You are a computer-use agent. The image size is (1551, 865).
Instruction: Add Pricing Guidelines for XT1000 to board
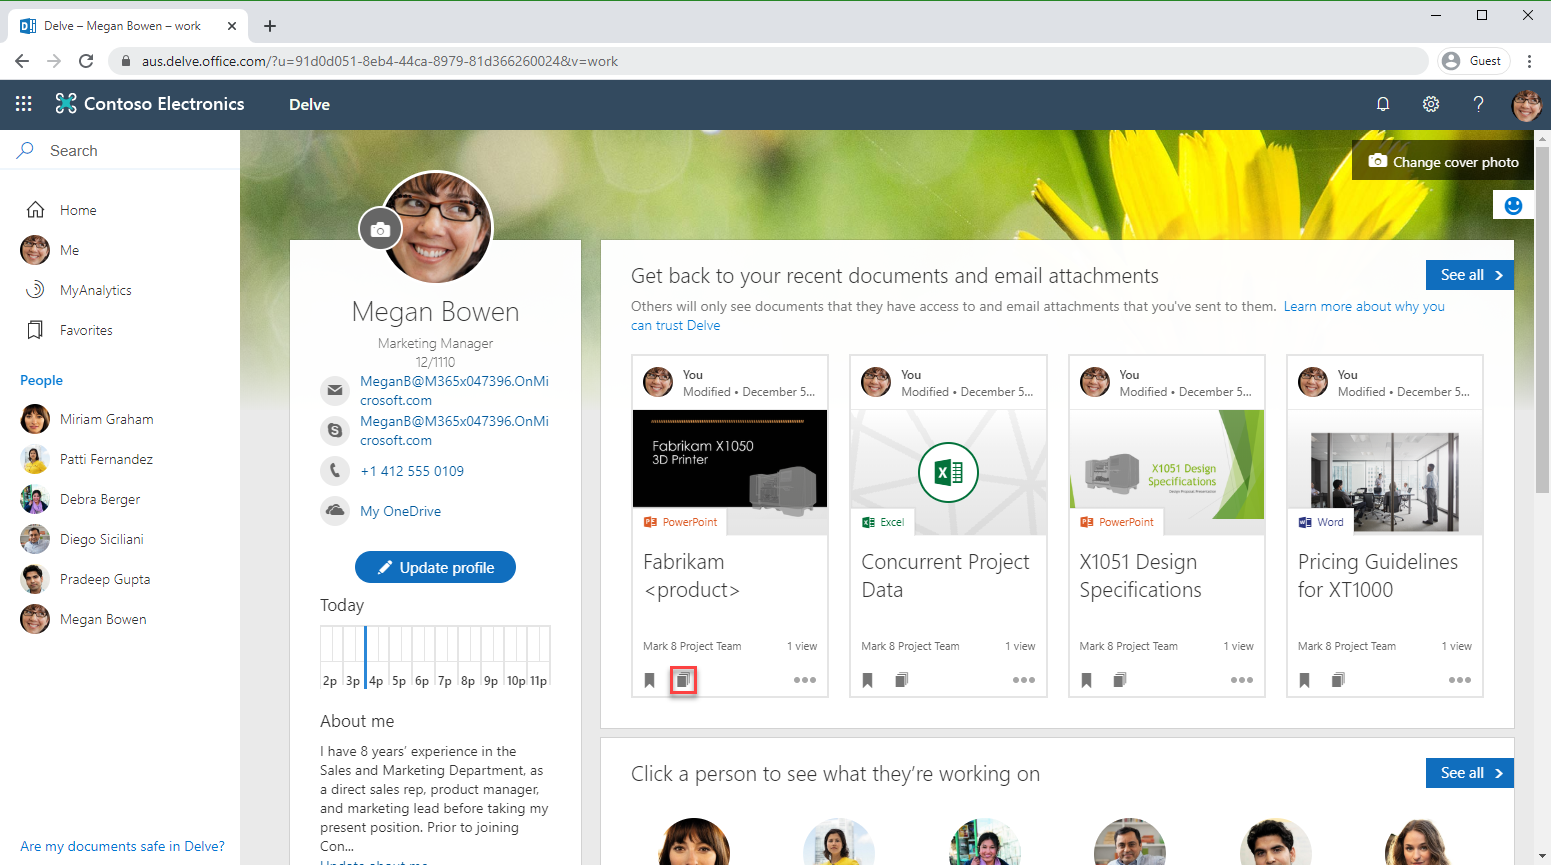pyautogui.click(x=1338, y=680)
